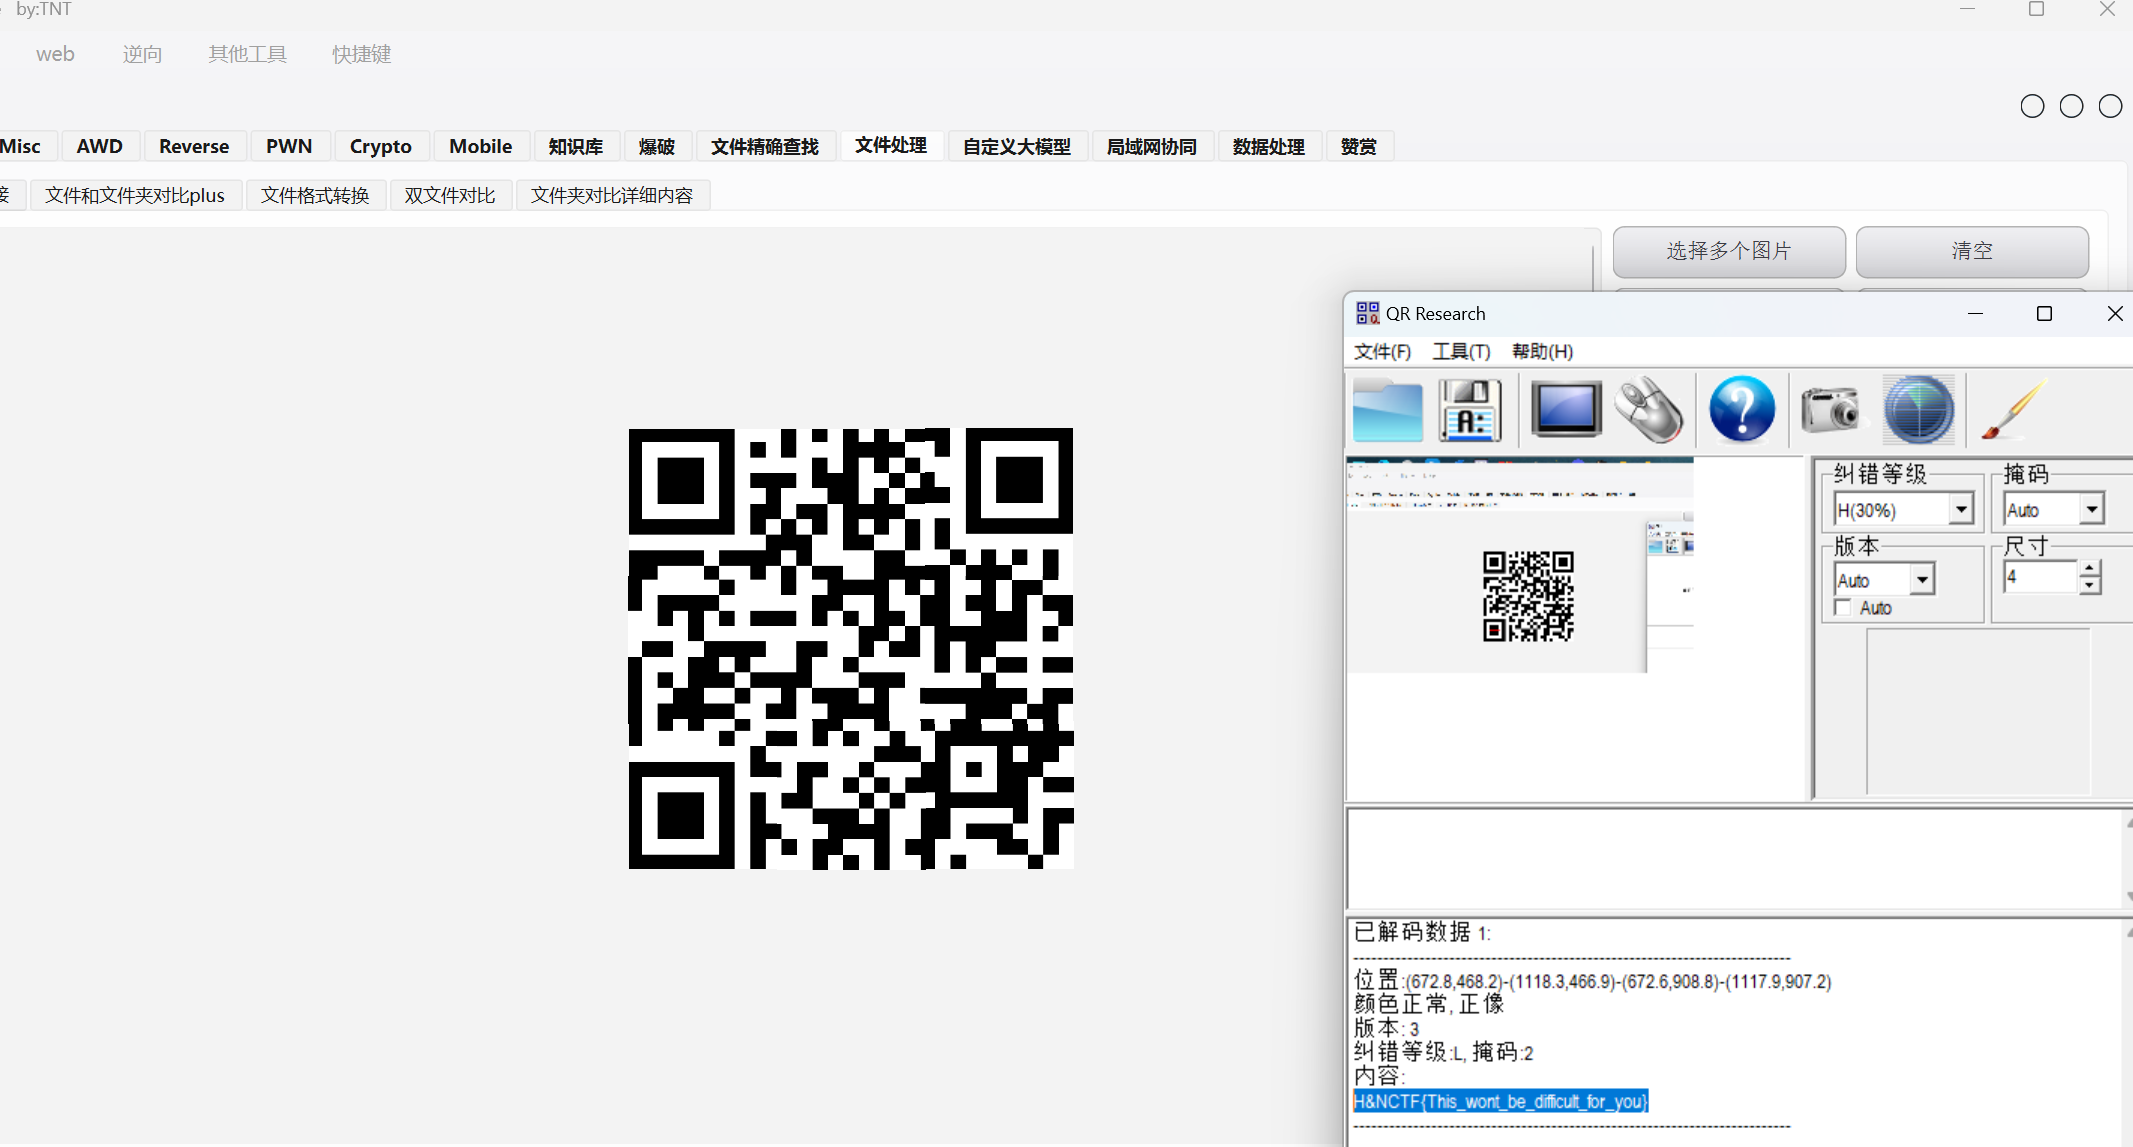
Task: Click the 颜色正常, 正像 result line
Action: [1428, 1004]
